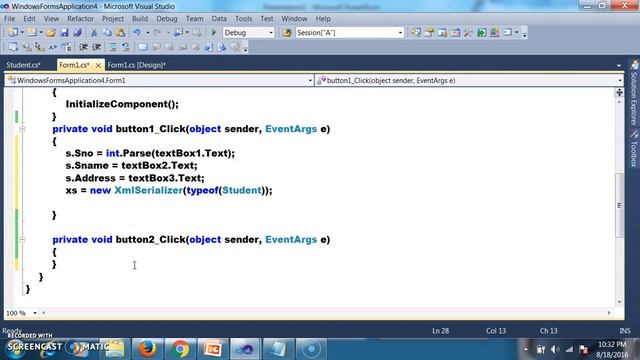Viewport: 640px width, 360px height.
Task: Open the 100 % zoom level dropdown
Action: 35,313
